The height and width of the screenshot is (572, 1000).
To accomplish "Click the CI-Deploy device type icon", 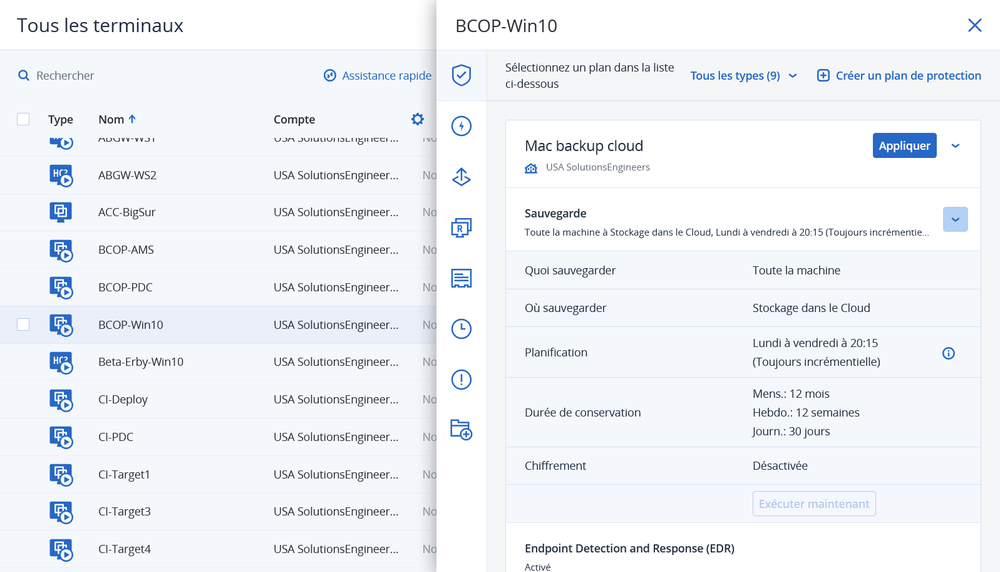I will click(x=61, y=400).
